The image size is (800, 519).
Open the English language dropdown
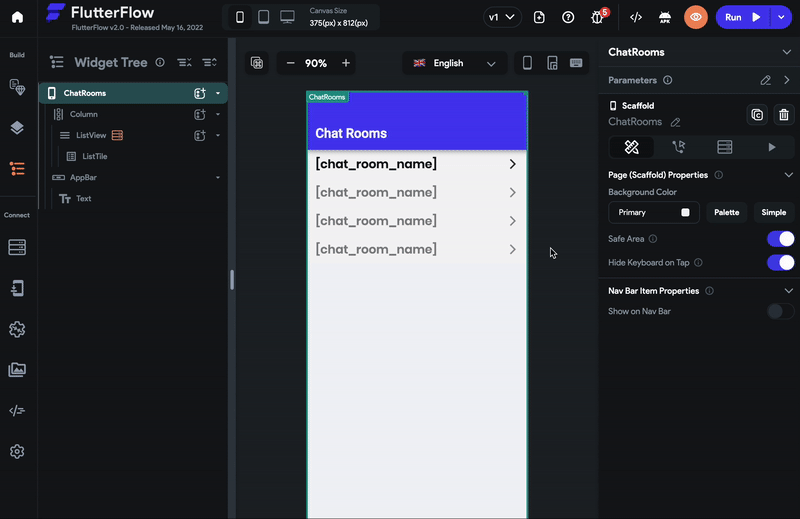[454, 63]
